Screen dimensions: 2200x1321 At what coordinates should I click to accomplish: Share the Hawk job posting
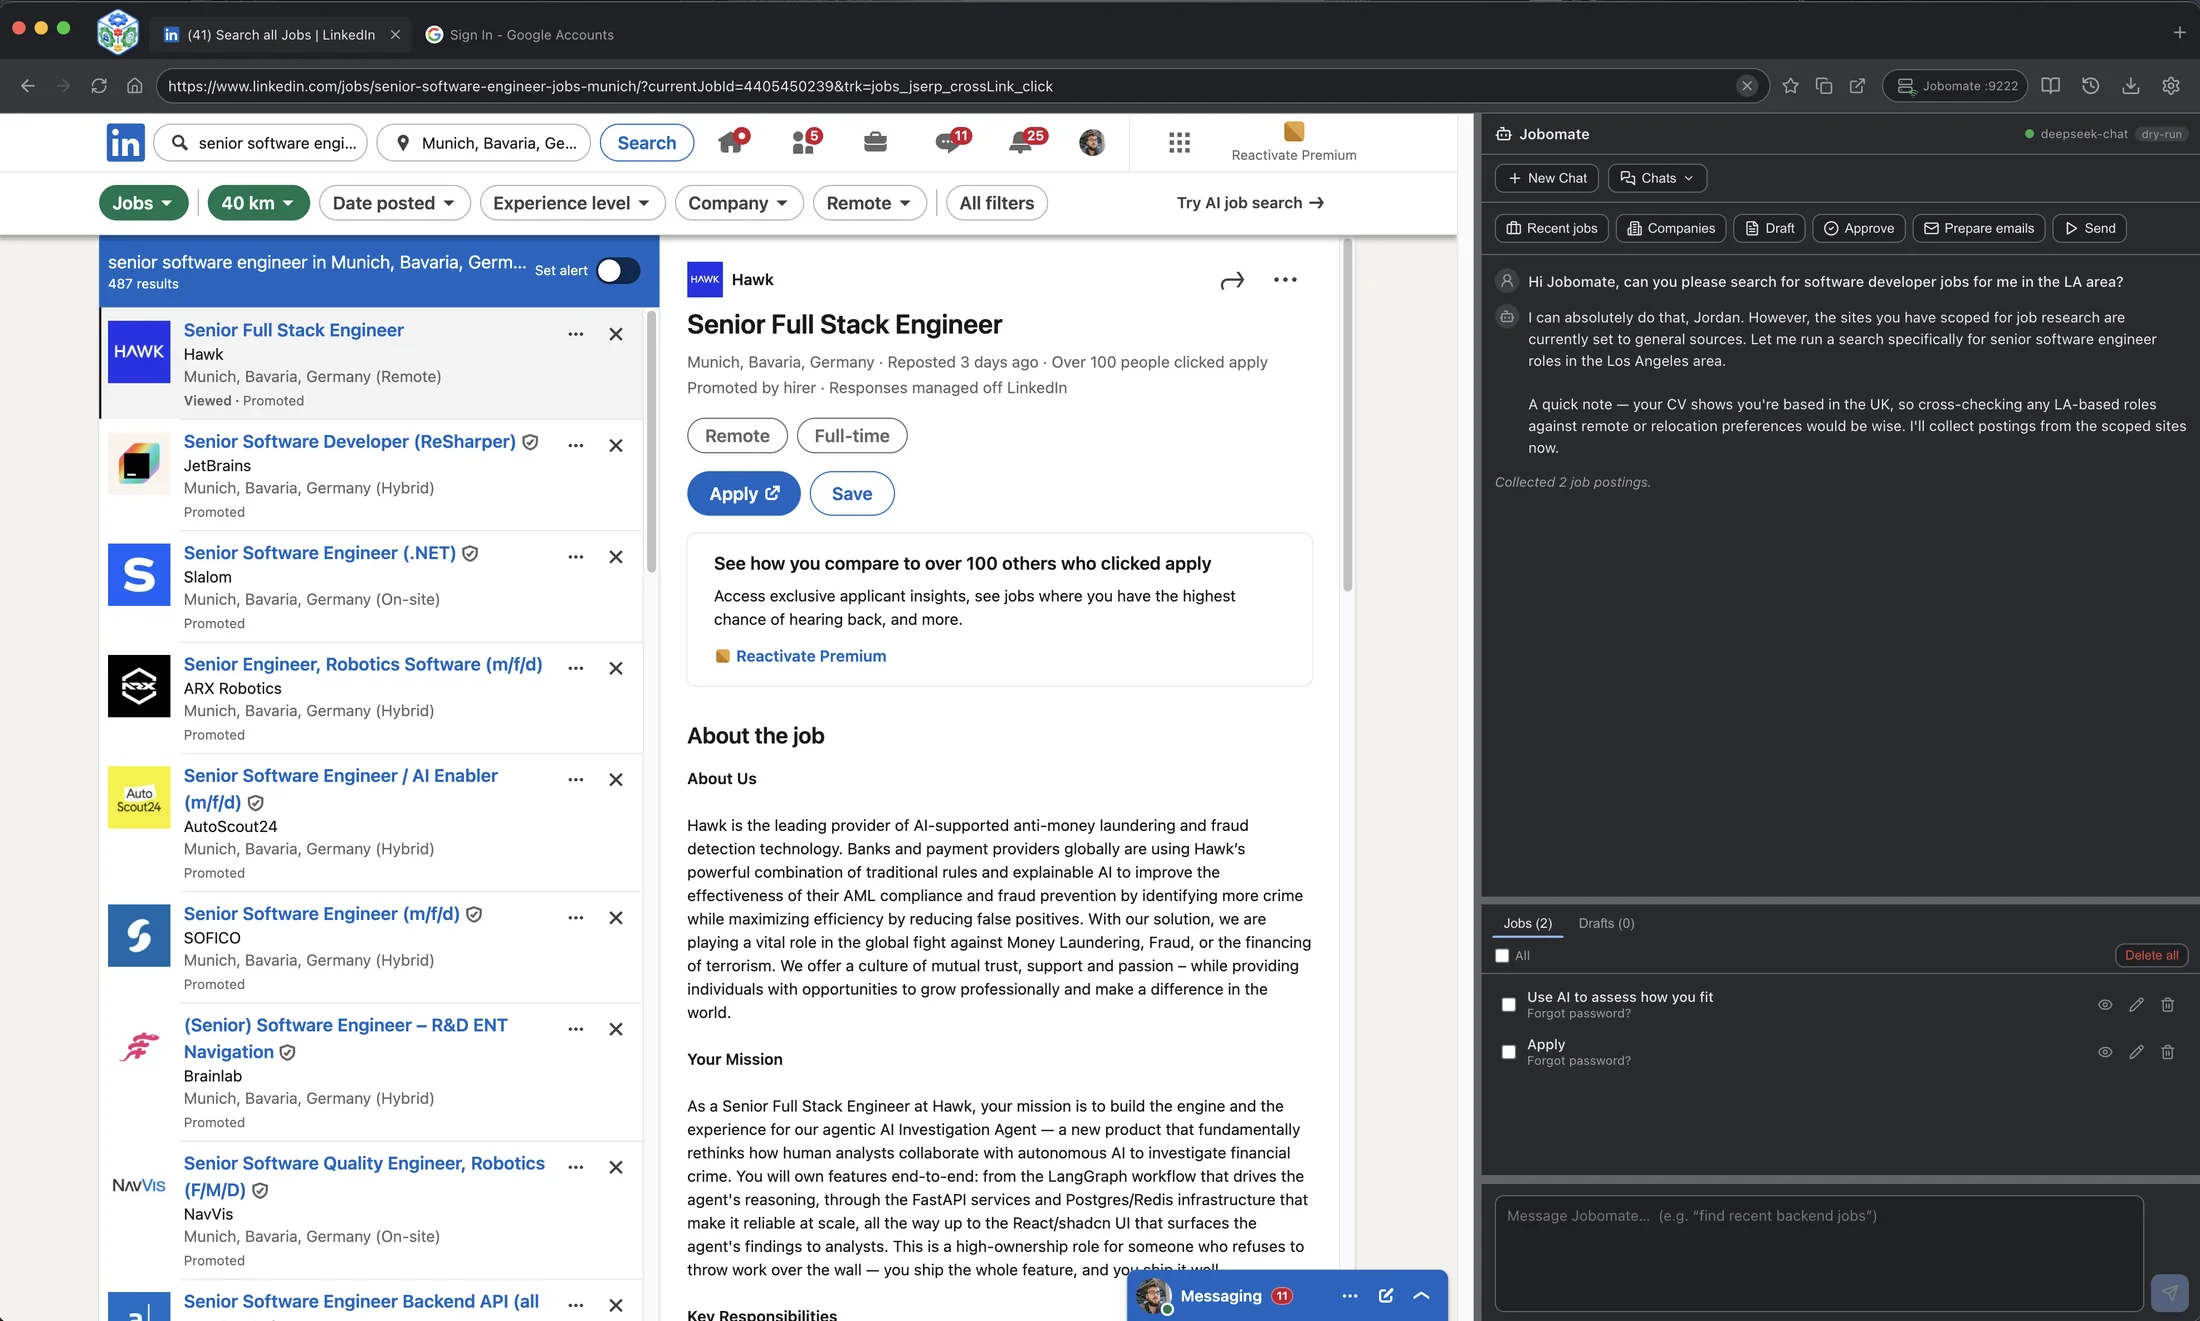point(1232,281)
